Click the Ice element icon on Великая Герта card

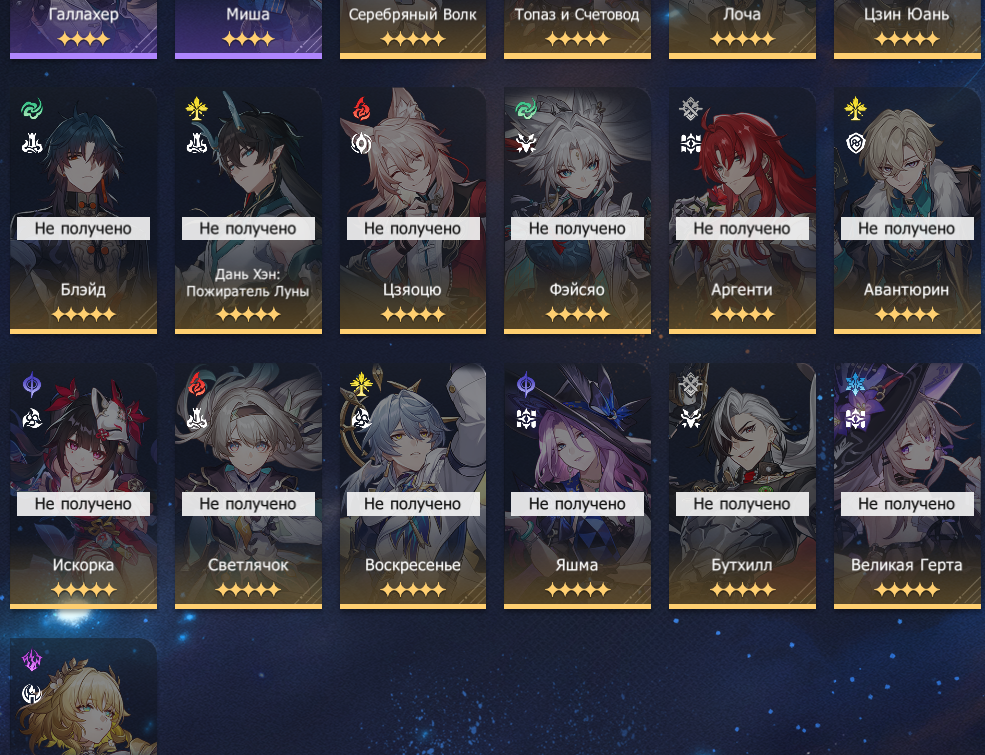(x=855, y=384)
